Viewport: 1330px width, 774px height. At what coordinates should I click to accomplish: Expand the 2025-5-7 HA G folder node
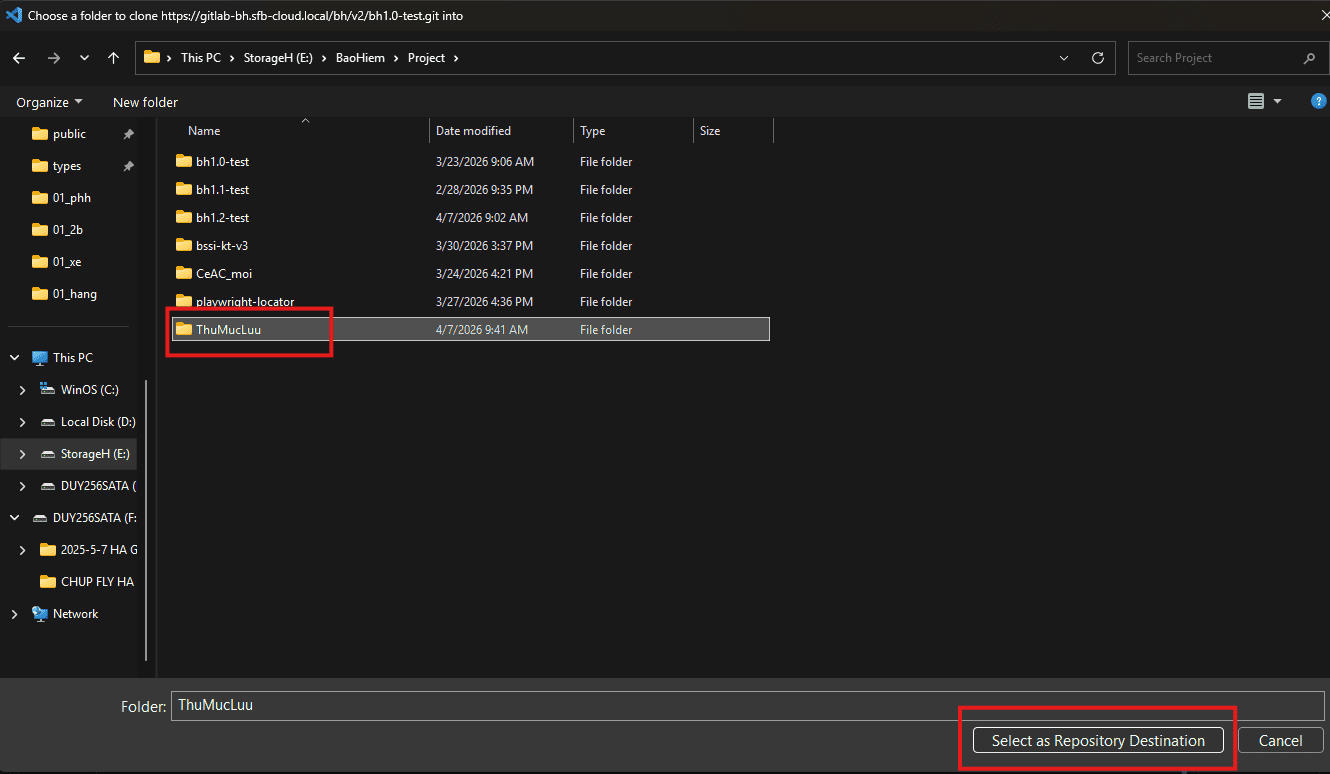pos(22,550)
